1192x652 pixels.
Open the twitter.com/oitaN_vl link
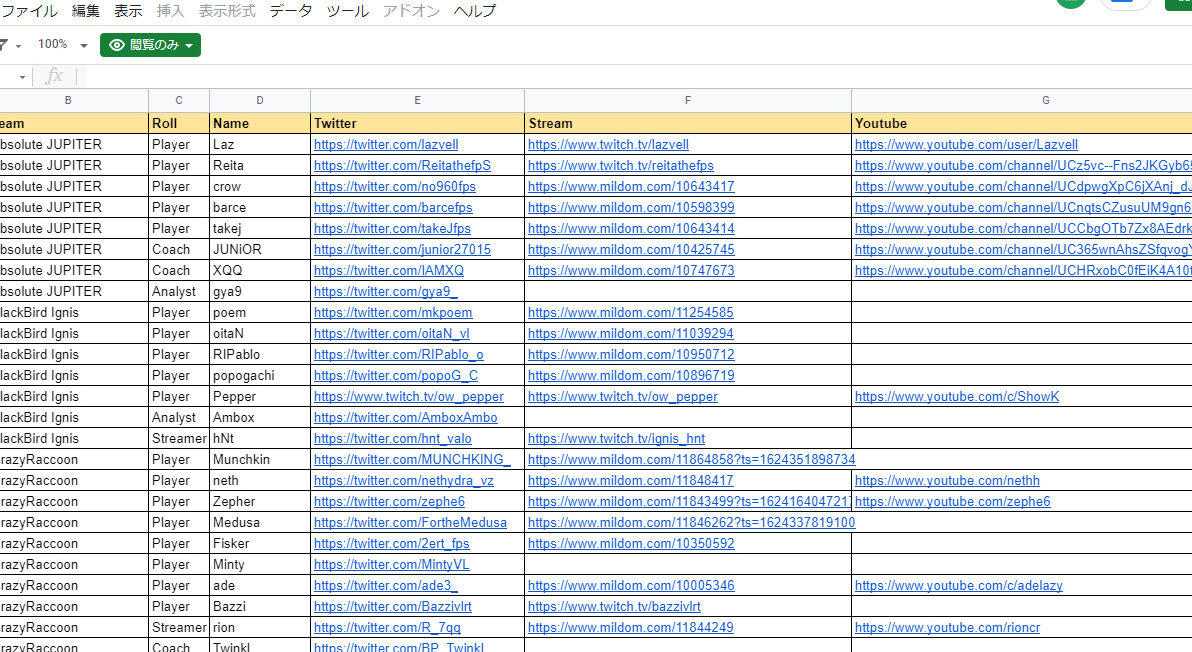392,334
